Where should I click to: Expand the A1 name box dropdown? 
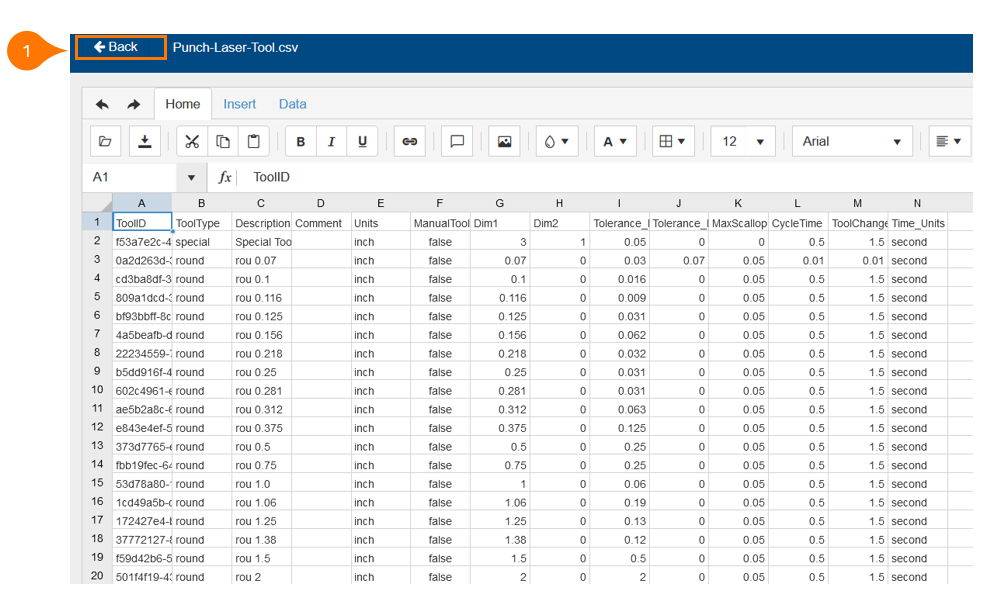pyautogui.click(x=191, y=177)
